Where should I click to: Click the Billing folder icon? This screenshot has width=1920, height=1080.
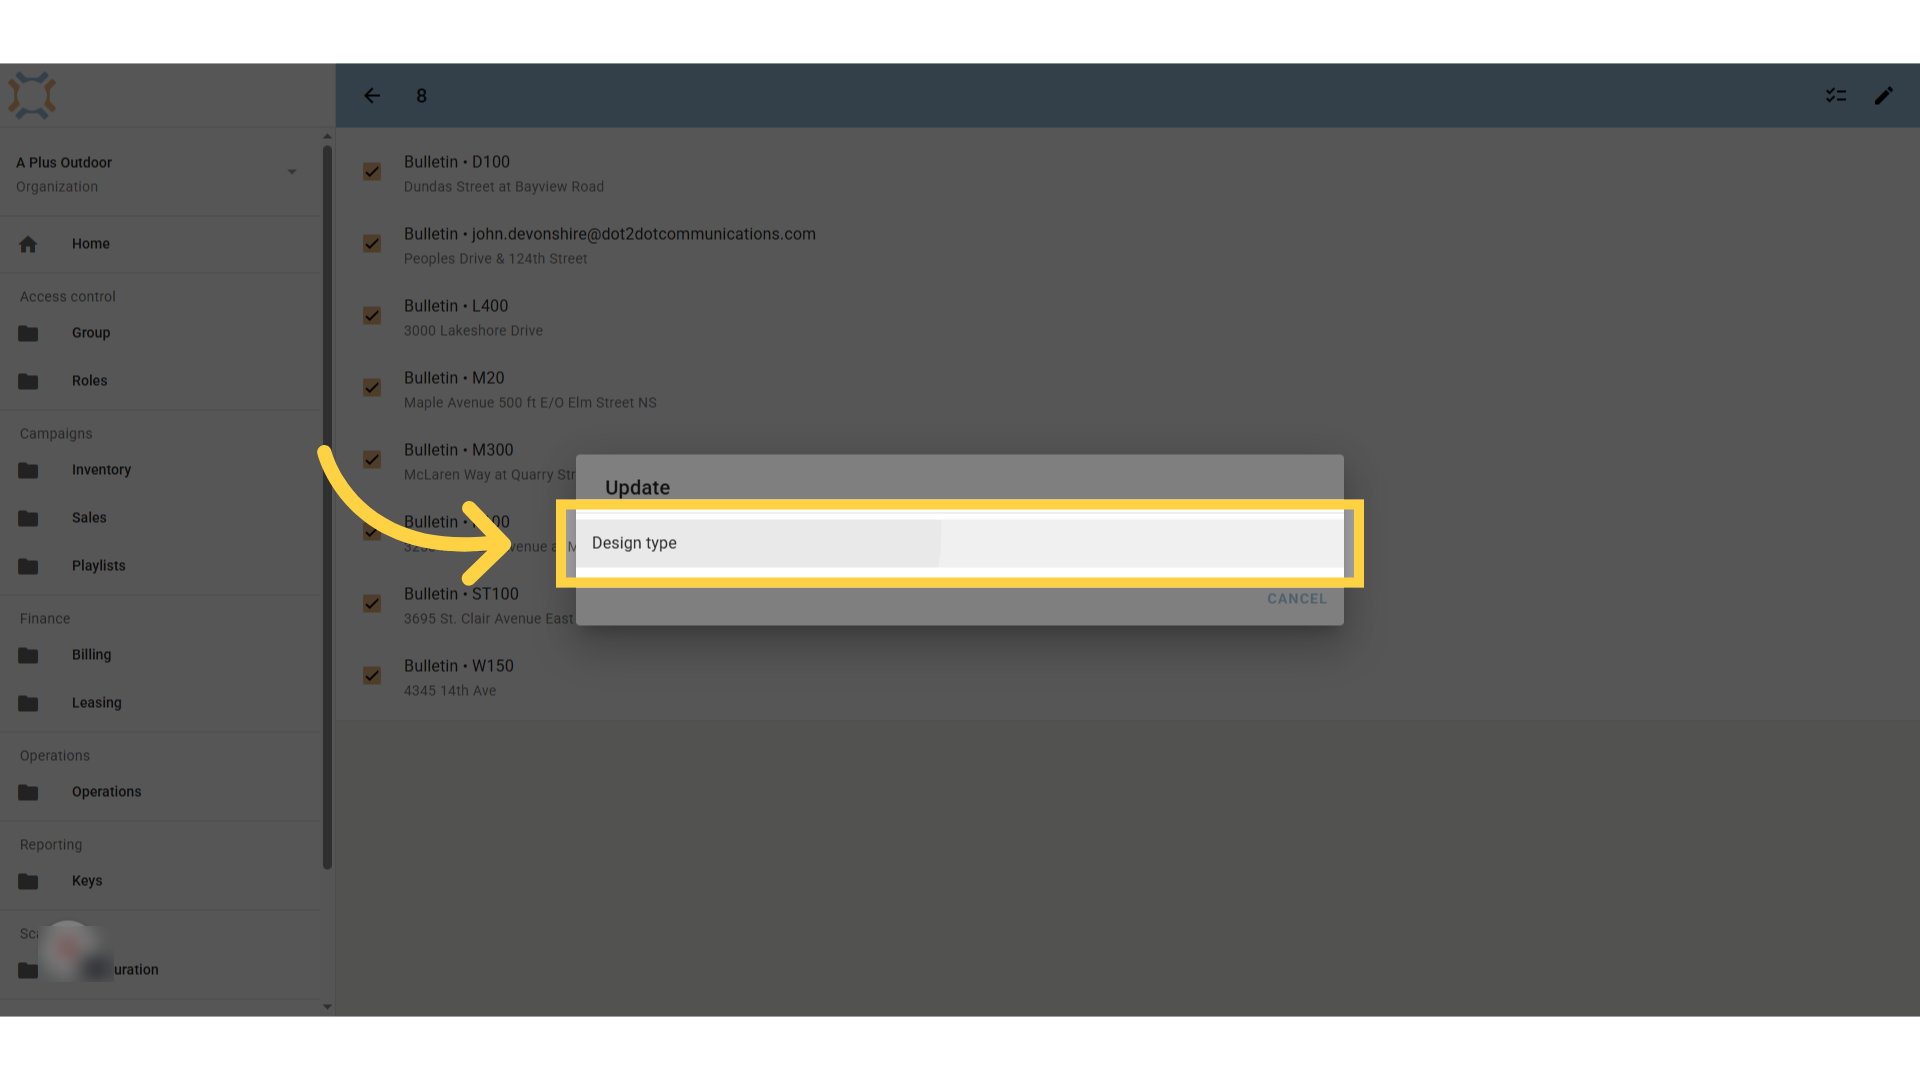click(x=28, y=655)
